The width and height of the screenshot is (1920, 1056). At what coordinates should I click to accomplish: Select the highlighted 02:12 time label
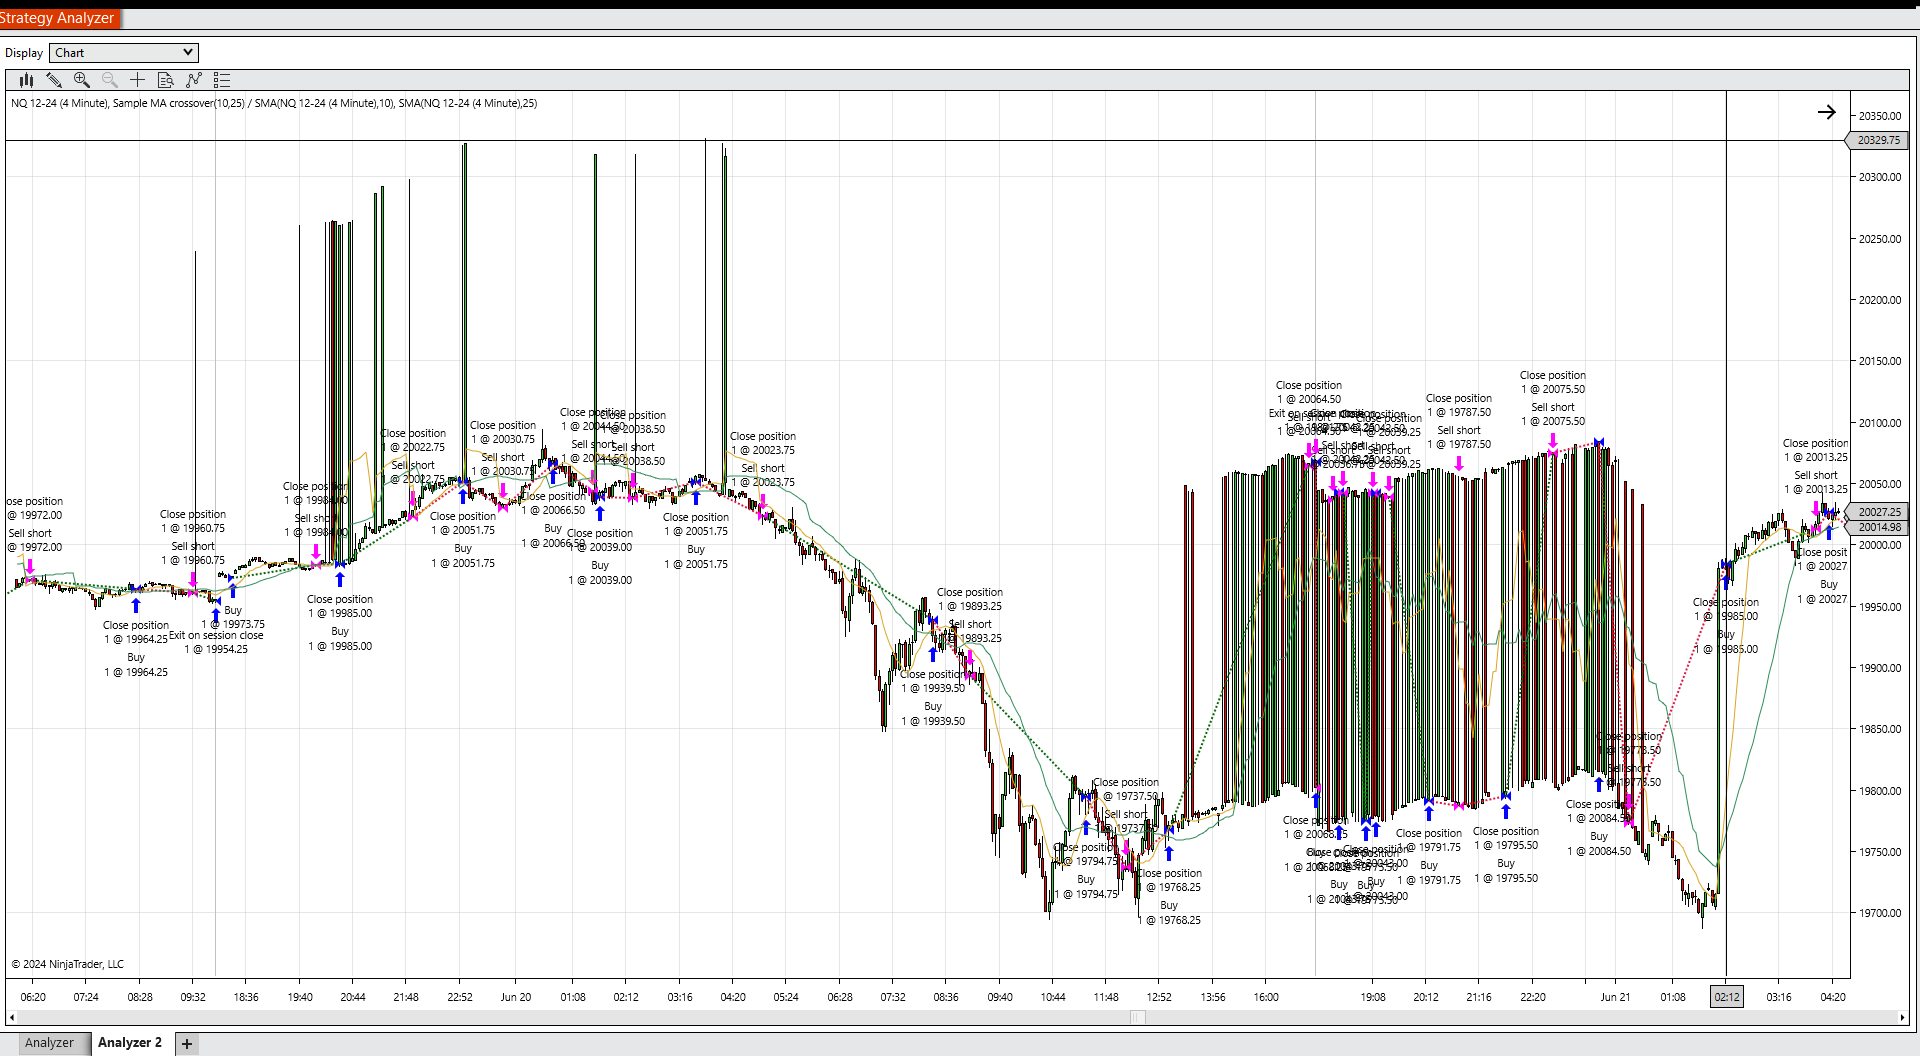point(1727,996)
